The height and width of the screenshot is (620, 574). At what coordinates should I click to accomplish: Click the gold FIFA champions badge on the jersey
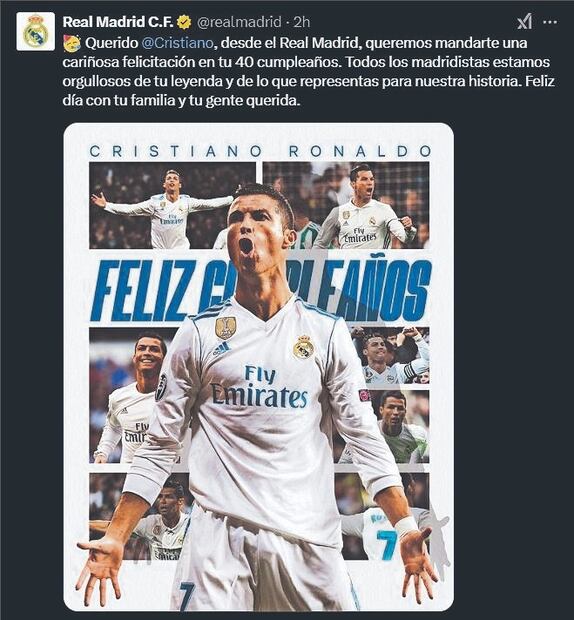[x=226, y=327]
